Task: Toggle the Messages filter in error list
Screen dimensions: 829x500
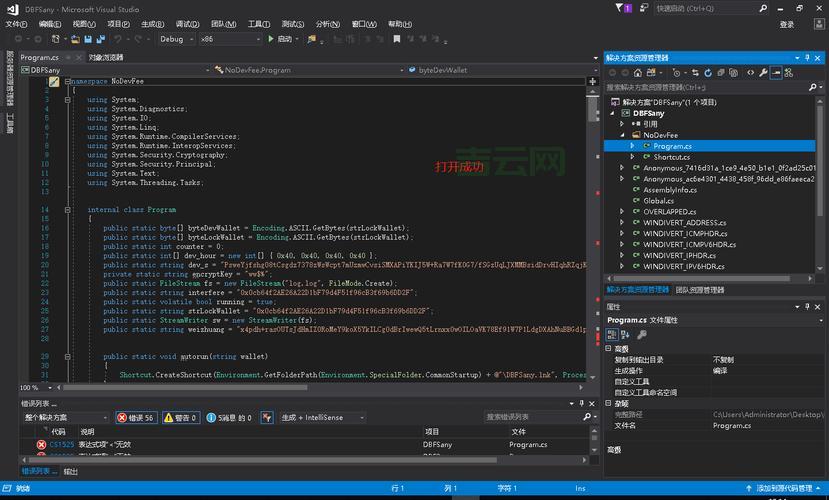Action: point(231,417)
